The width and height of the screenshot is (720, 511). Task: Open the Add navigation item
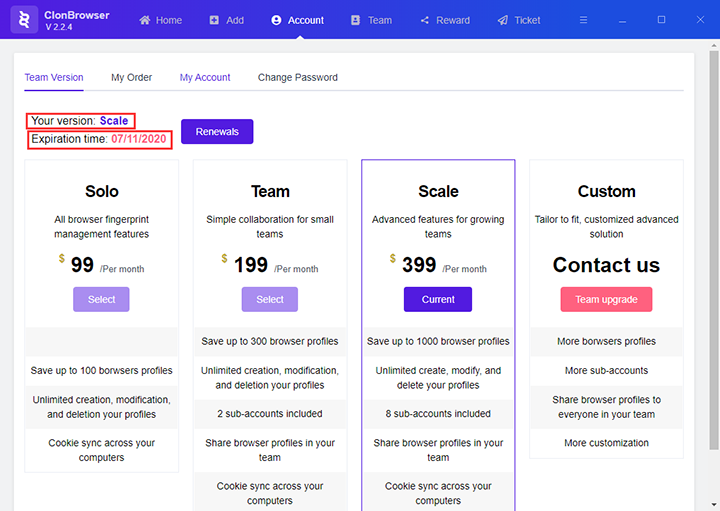click(x=227, y=20)
